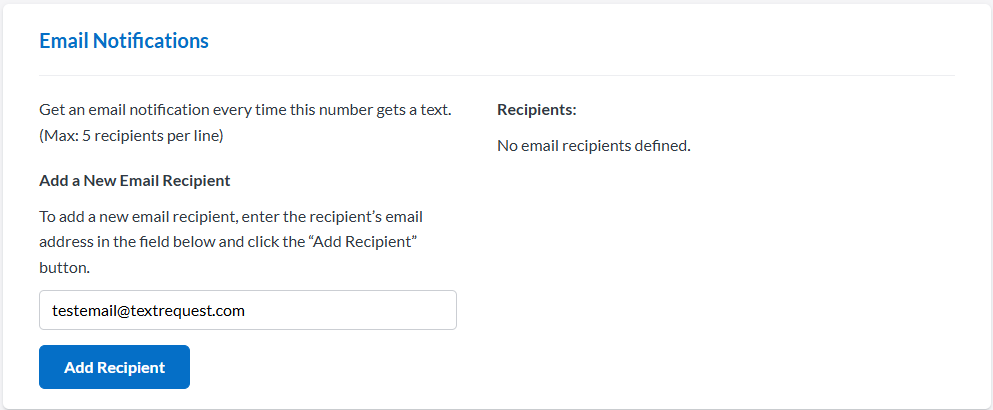Viewport: 993px width, 410px height.
Task: Click the word 'button.' ending the instructions
Action: point(64,268)
